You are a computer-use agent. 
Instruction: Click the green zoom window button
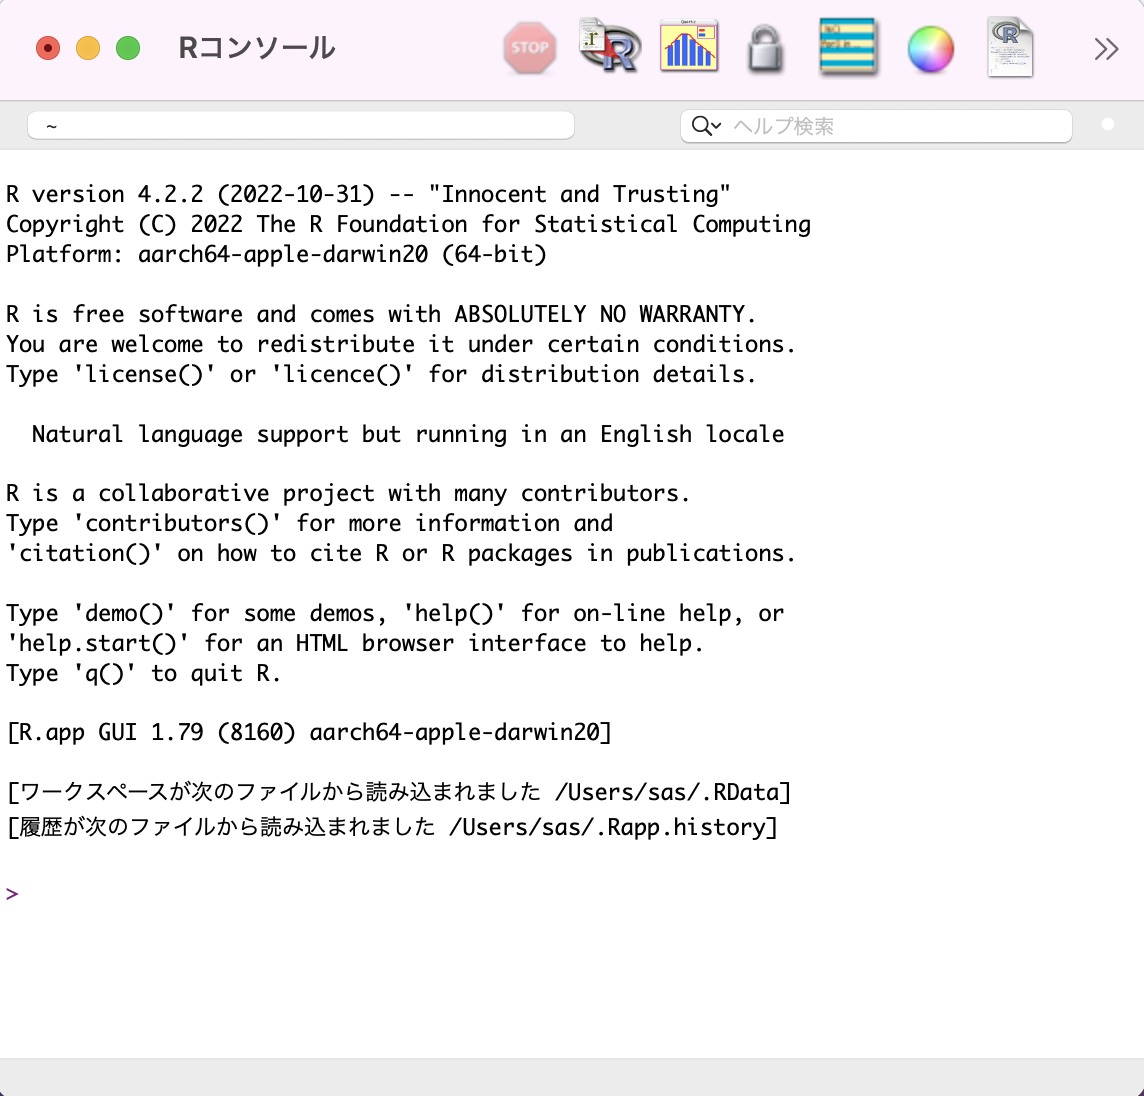tap(128, 48)
